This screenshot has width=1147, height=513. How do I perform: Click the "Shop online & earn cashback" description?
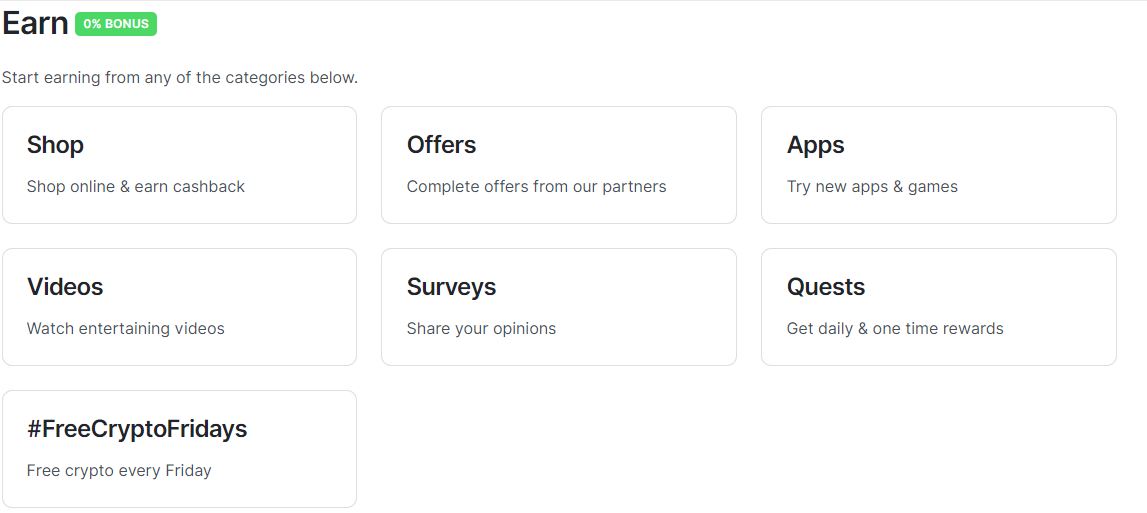tap(136, 186)
